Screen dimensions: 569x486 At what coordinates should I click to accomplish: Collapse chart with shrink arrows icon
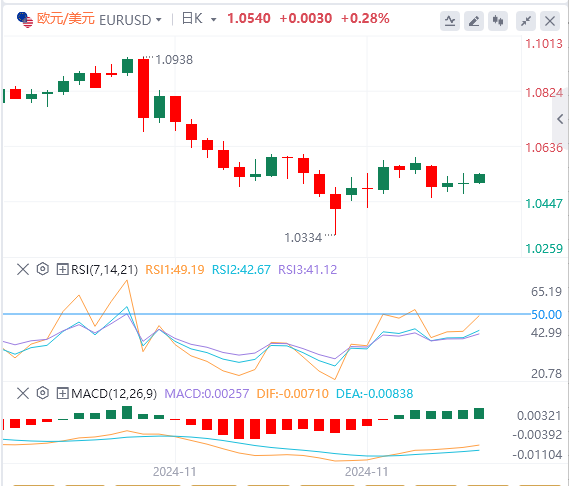526,21
